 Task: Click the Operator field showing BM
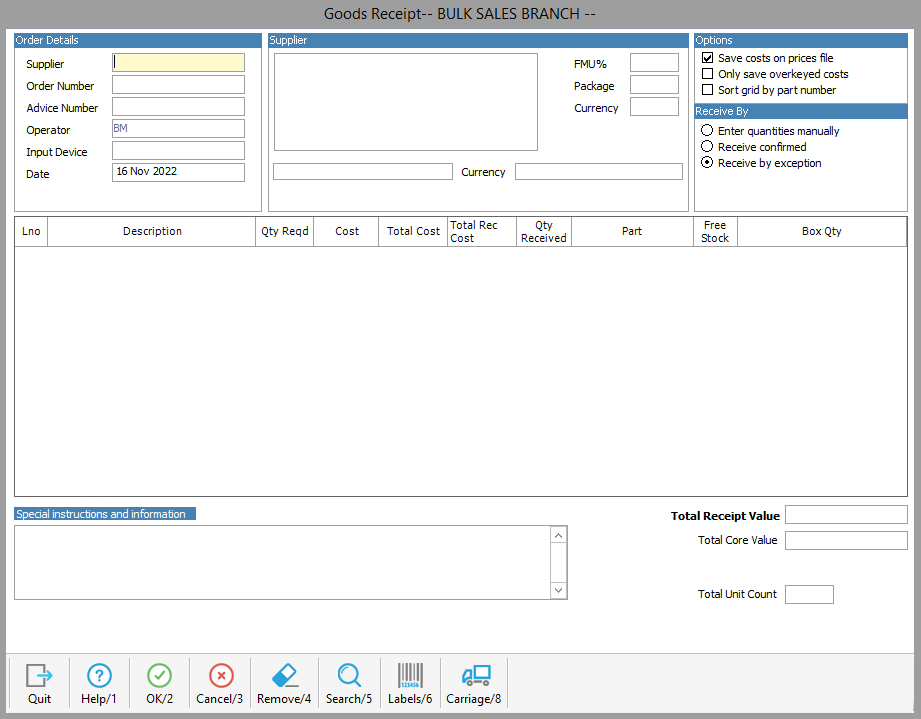[179, 129]
